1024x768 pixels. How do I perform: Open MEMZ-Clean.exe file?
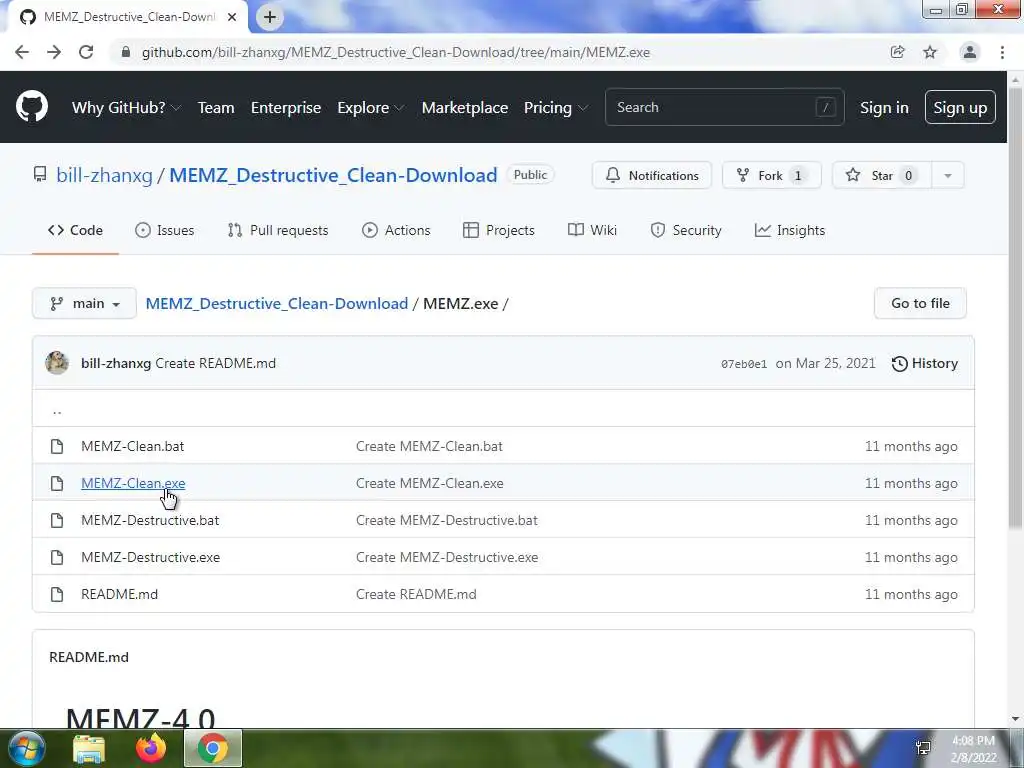click(133, 483)
